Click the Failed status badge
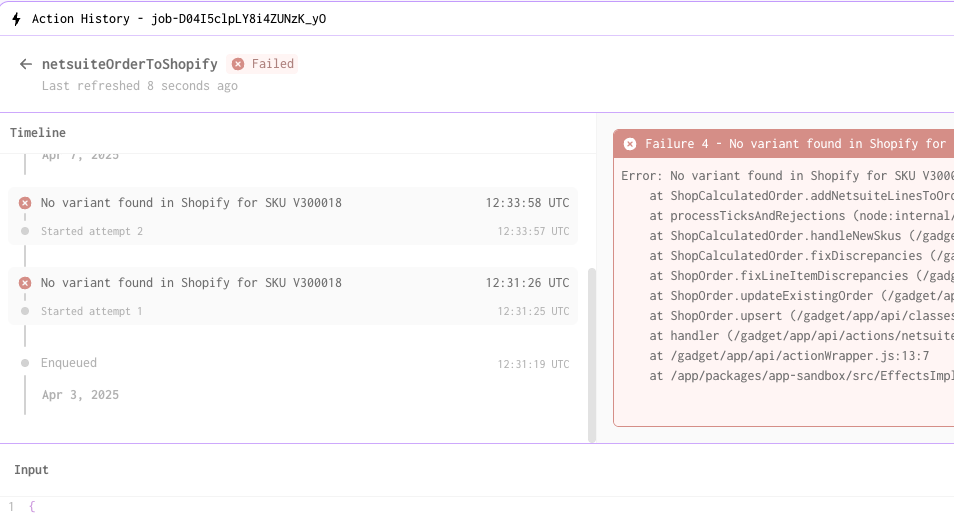This screenshot has width=954, height=514. point(262,64)
